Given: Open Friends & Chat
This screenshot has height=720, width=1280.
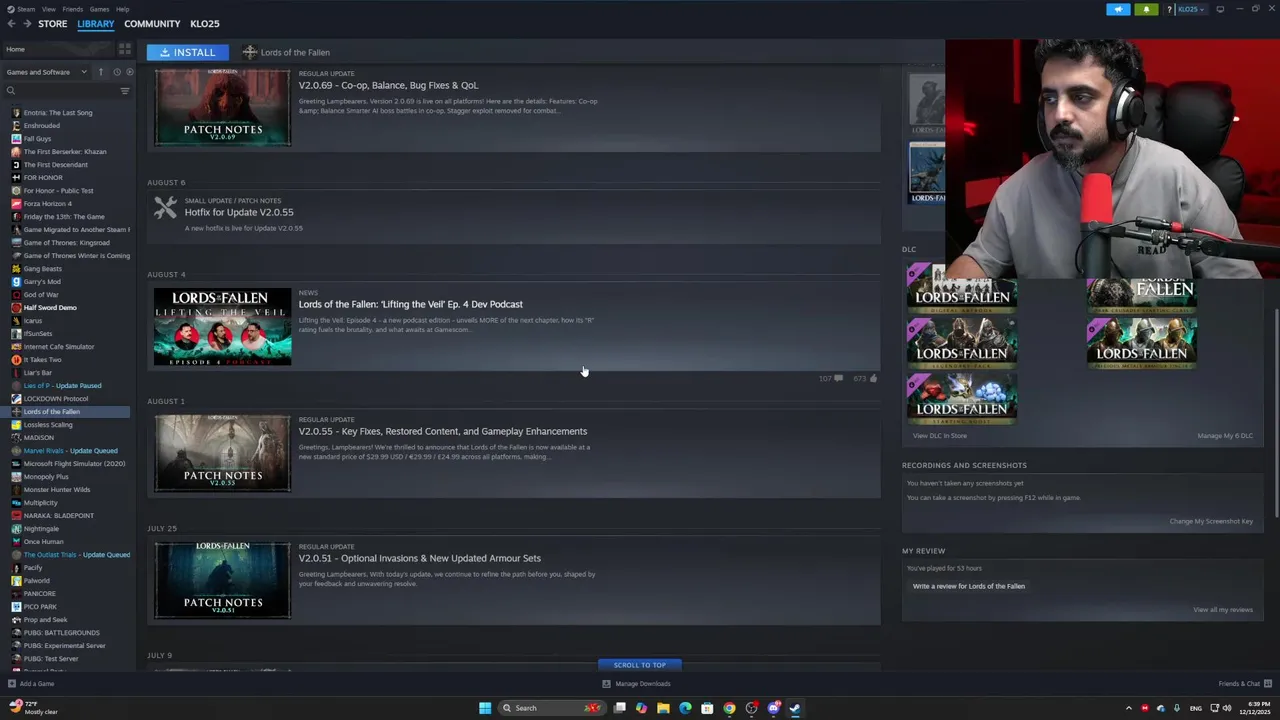Looking at the screenshot, I should (x=1244, y=684).
